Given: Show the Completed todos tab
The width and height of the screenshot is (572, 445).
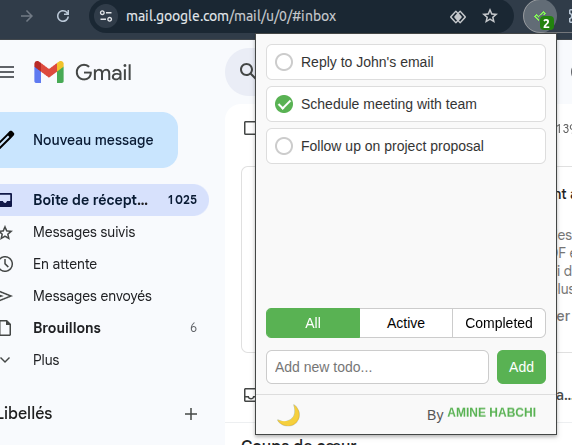Looking at the screenshot, I should coord(499,323).
